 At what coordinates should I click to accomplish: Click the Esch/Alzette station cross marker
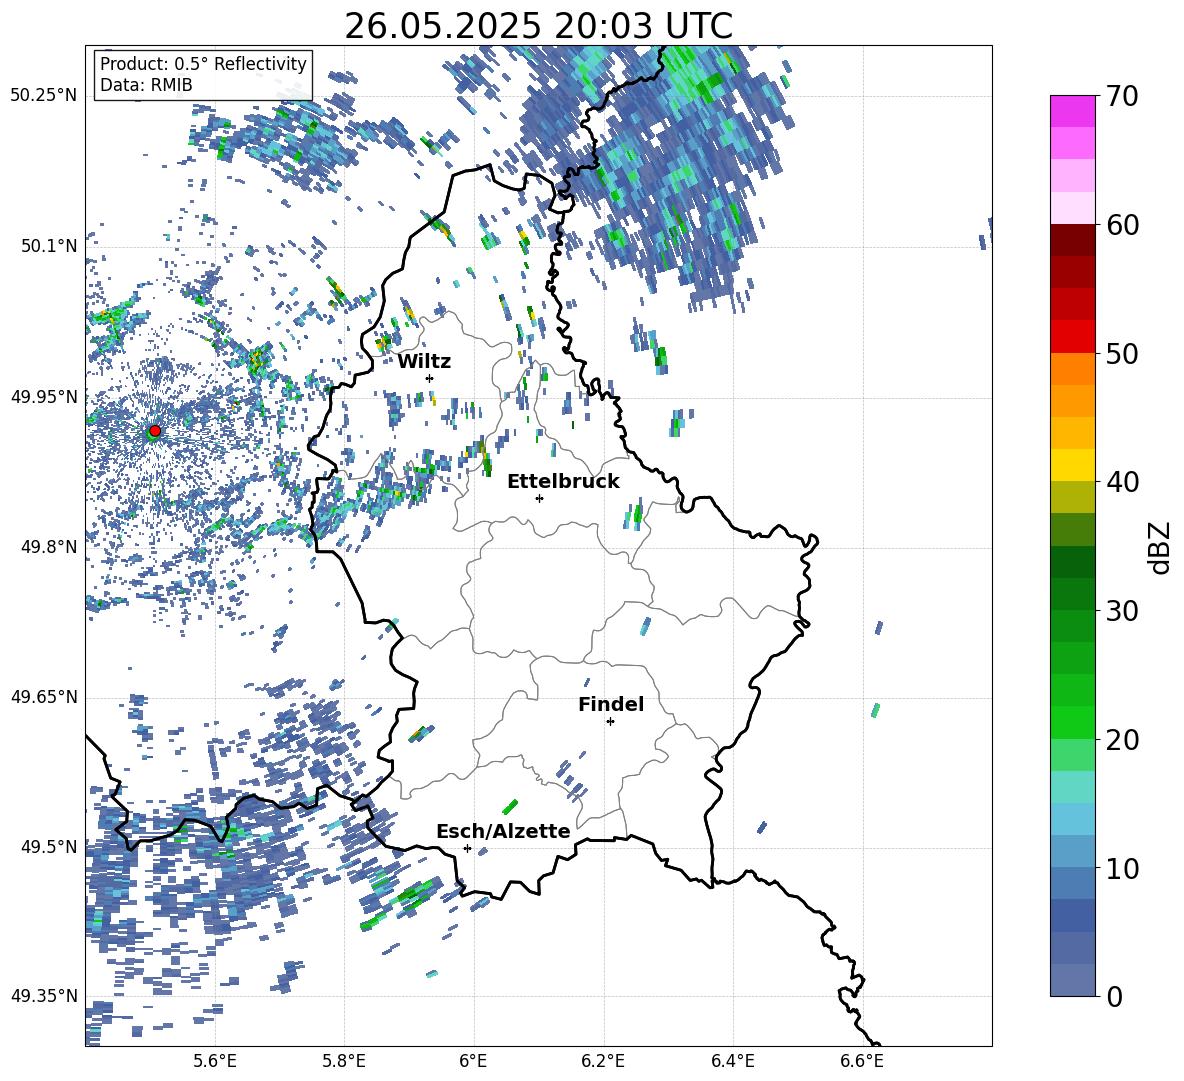467,848
